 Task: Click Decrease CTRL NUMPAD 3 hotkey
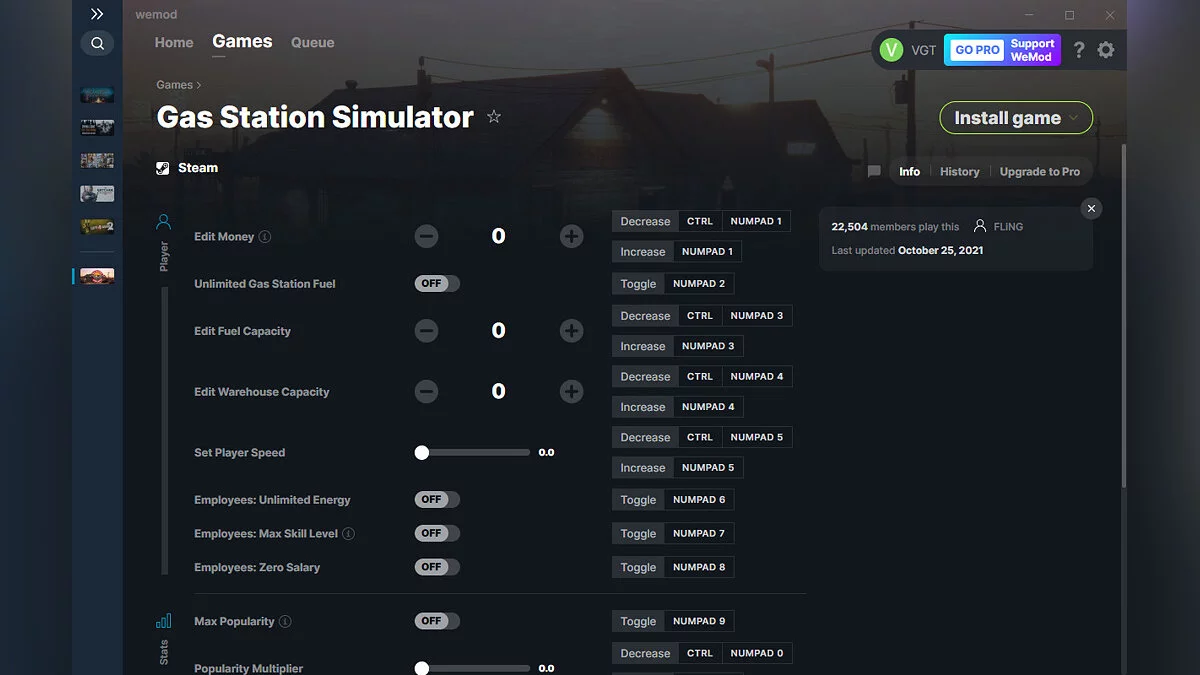pyautogui.click(x=702, y=316)
